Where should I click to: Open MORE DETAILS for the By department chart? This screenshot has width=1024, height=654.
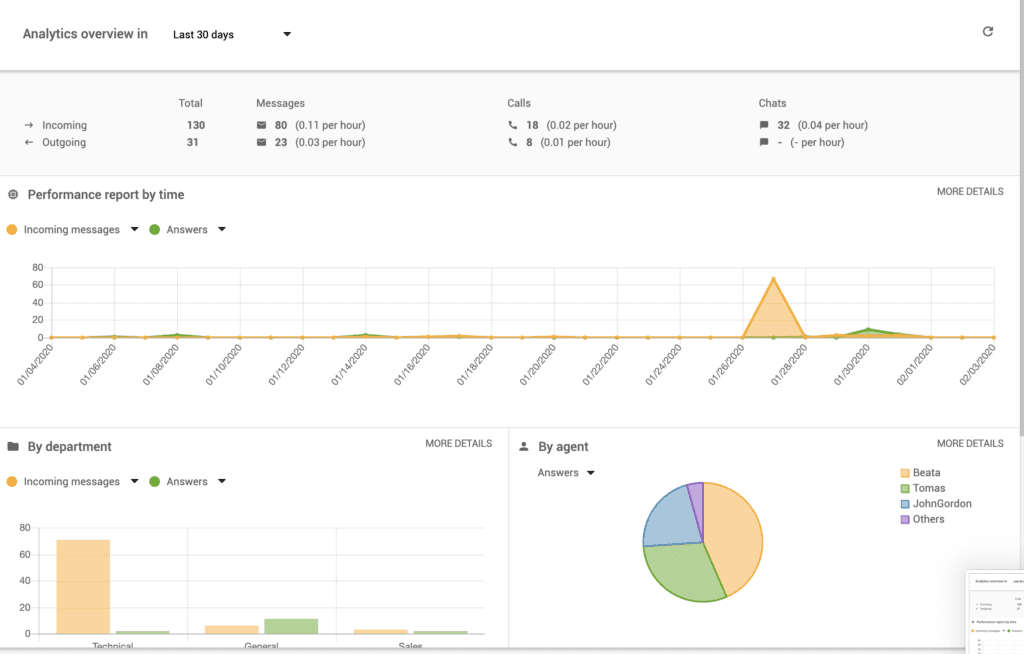(x=458, y=443)
